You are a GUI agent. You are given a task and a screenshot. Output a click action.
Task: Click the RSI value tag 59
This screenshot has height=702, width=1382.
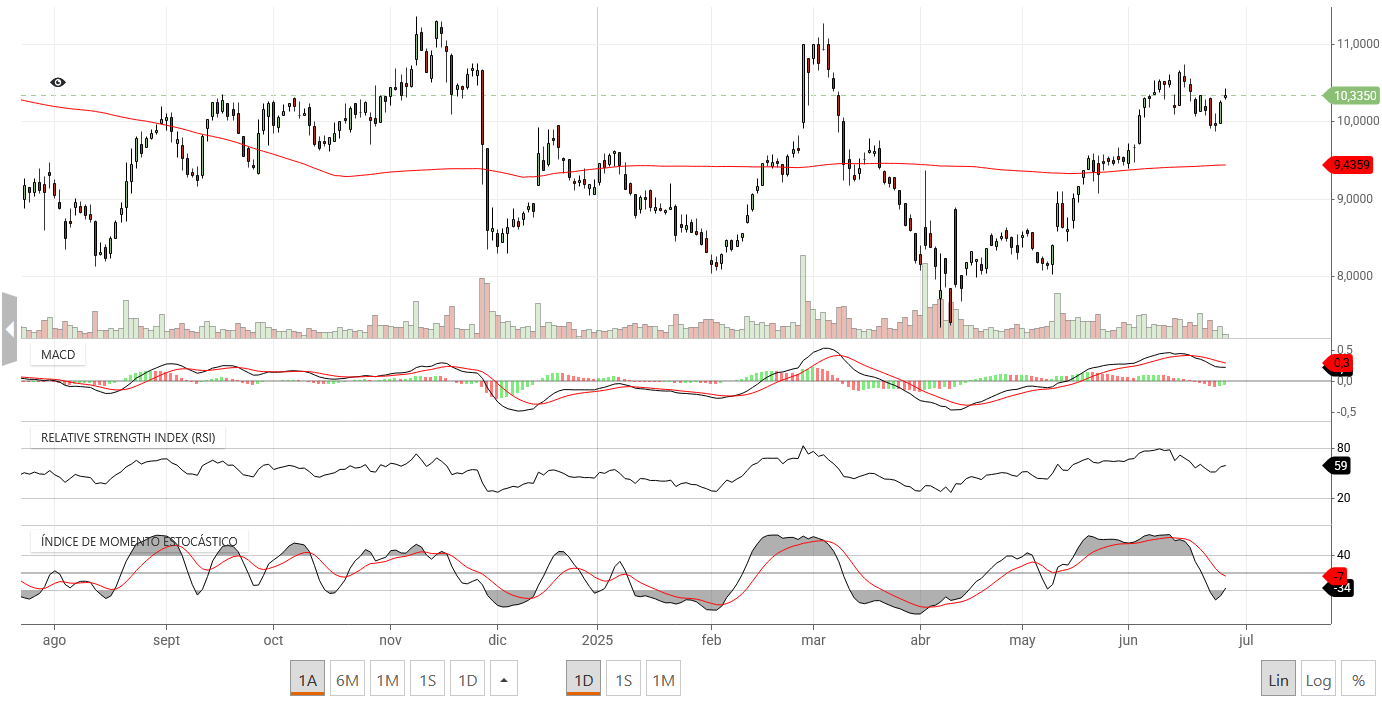pyautogui.click(x=1338, y=466)
